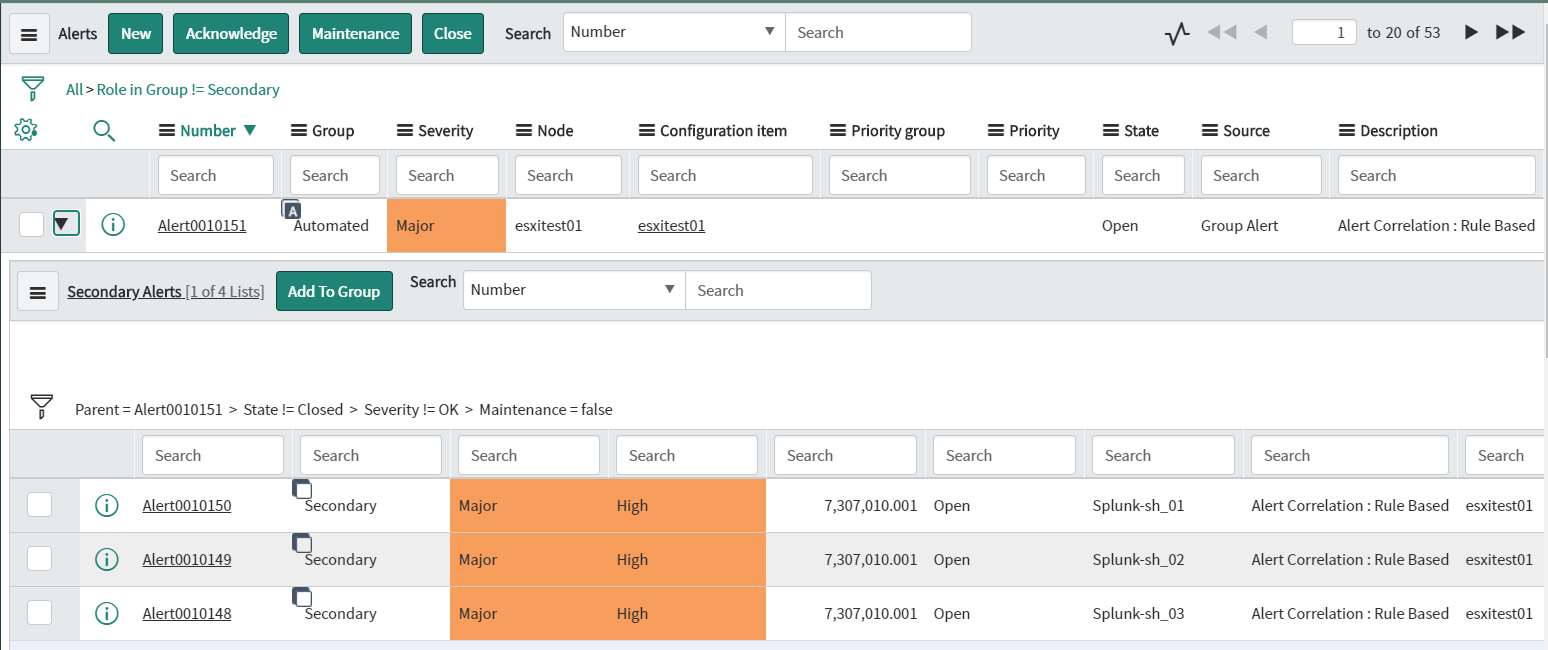The height and width of the screenshot is (650, 1548).
Task: Click the filter funnel icon above the breadcrumb
Action: (33, 89)
